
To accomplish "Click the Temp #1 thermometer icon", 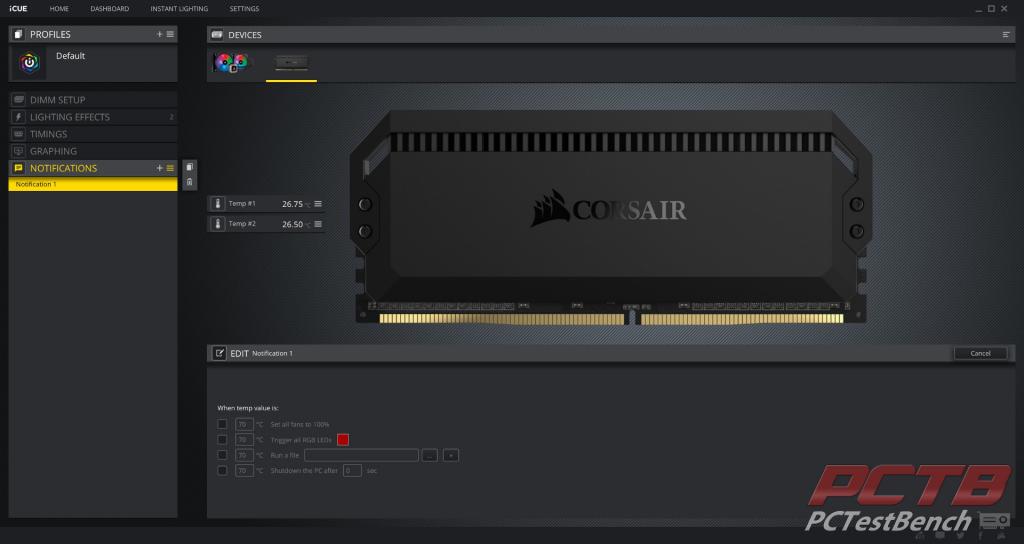I will point(217,204).
